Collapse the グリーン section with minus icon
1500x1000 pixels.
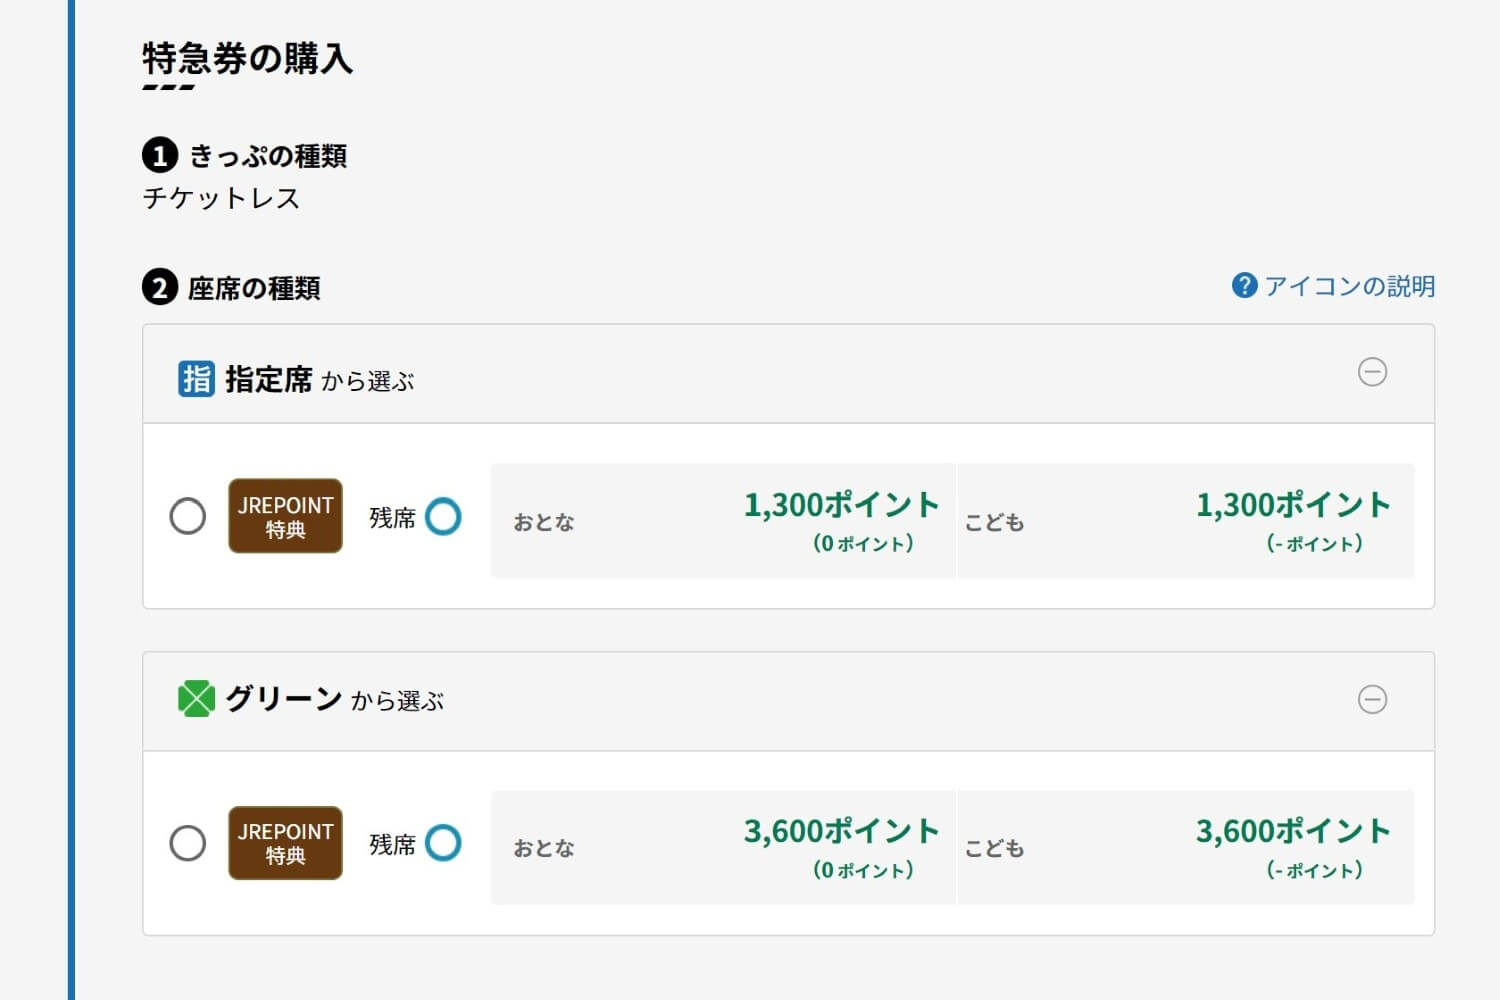point(1372,699)
